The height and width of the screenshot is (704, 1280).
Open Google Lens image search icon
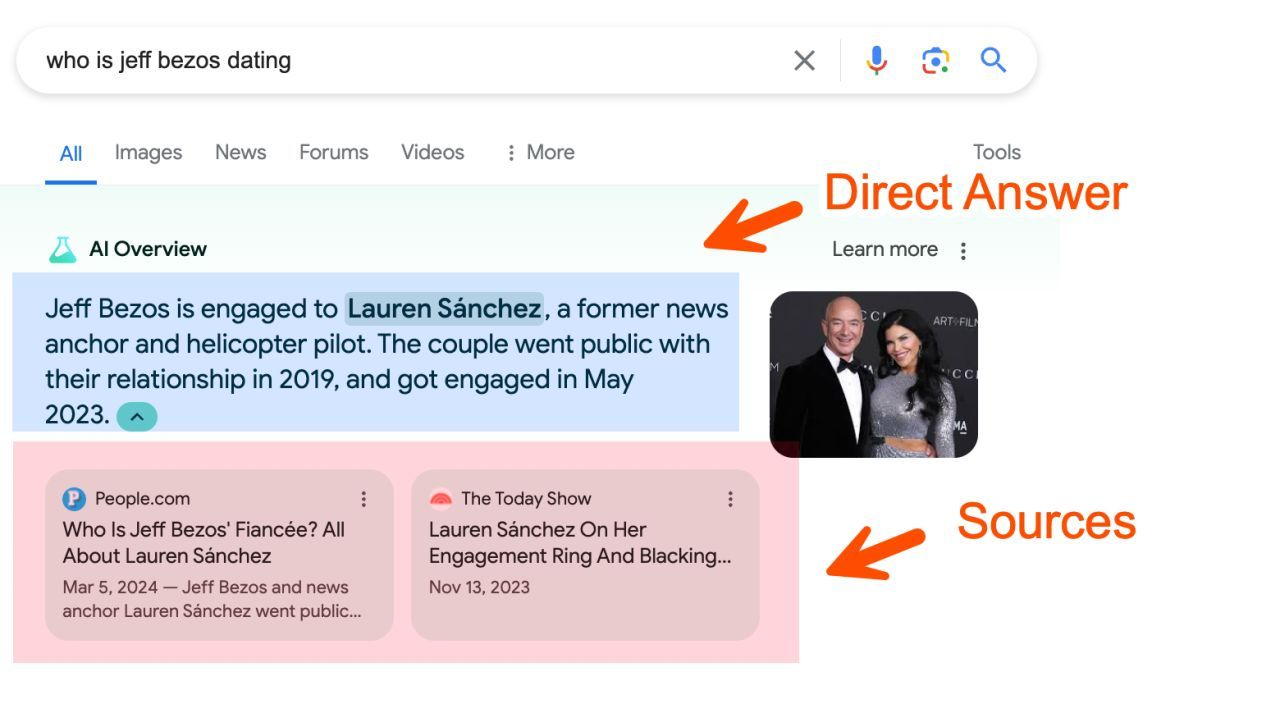pyautogui.click(x=935, y=61)
